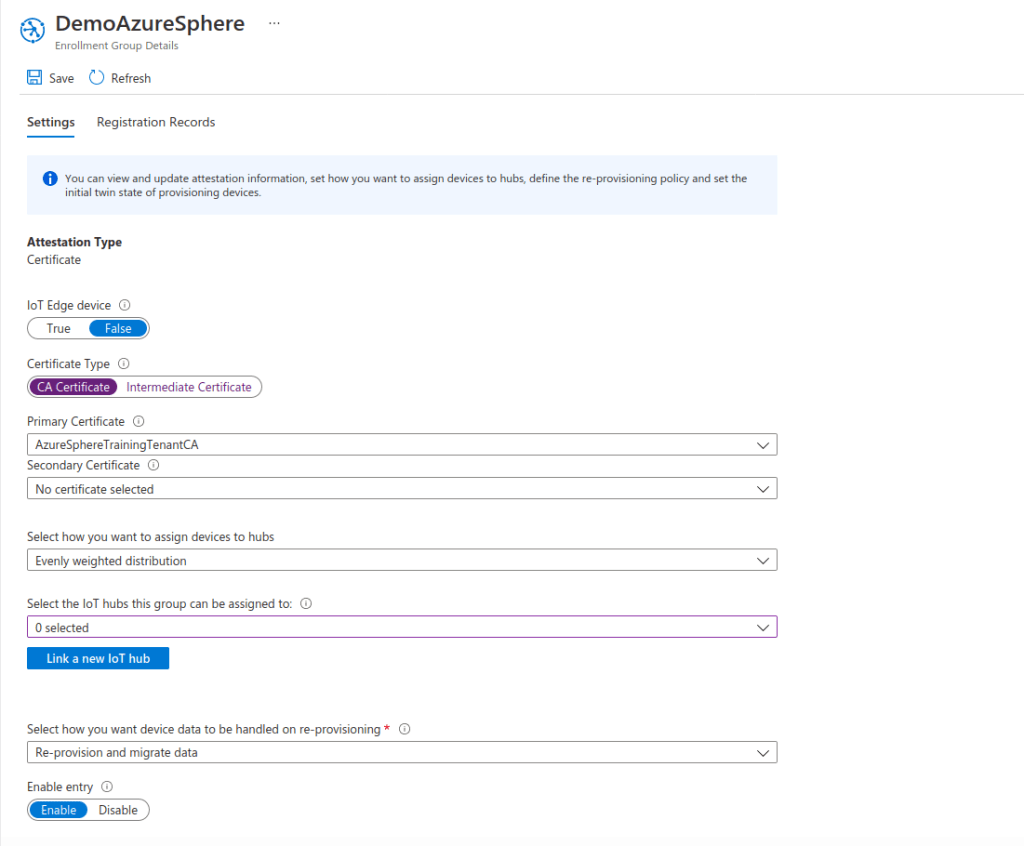
Task: Expand Evenly weighted distribution dropdown
Action: [x=401, y=561]
